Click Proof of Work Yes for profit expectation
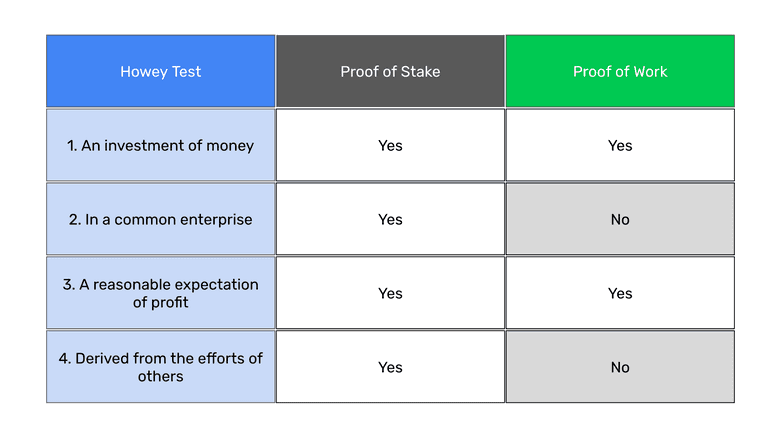 620,293
